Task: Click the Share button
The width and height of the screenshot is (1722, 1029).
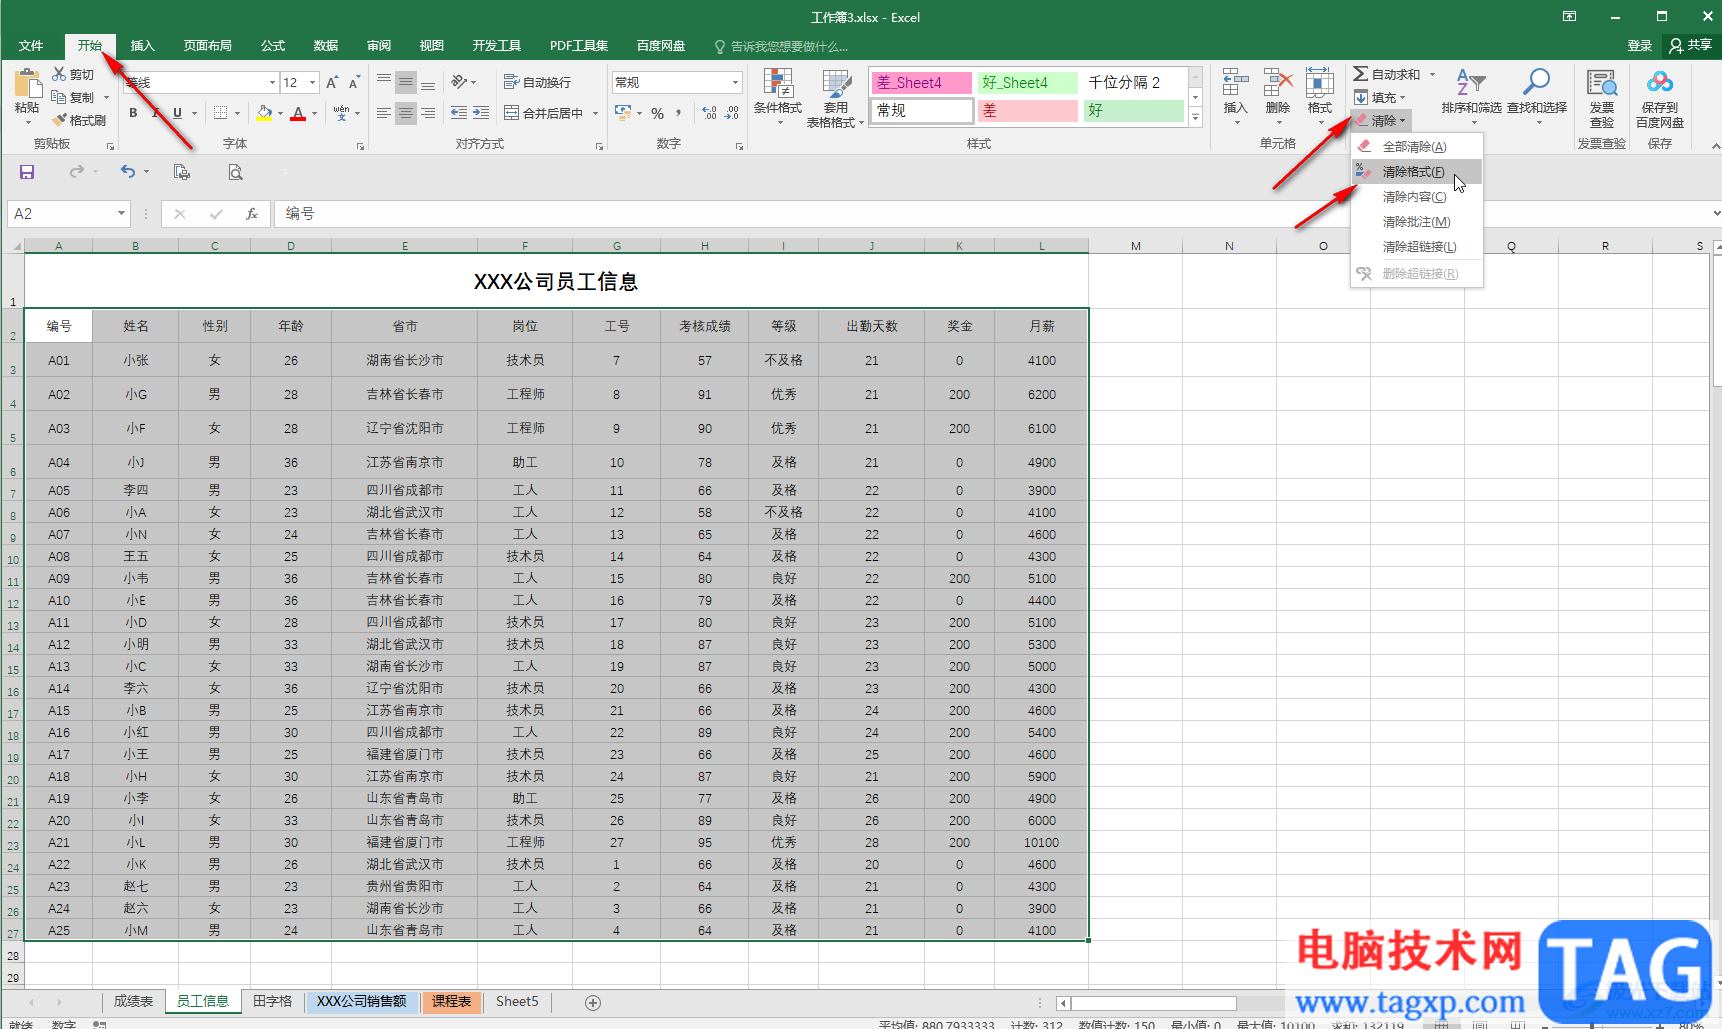Action: (1690, 45)
